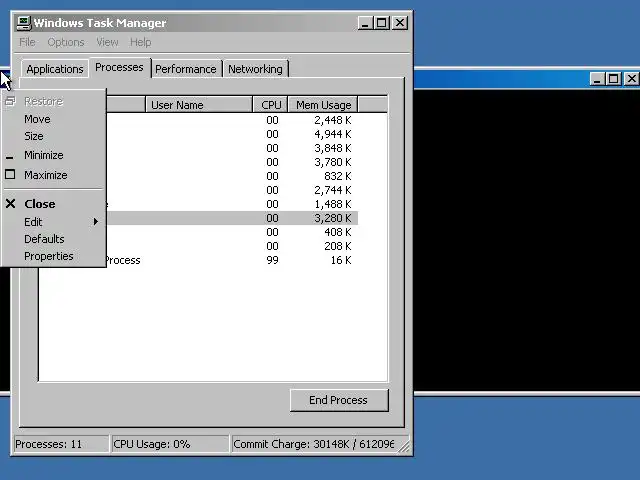Select the process row using 3,780 K
This screenshot has height=480, width=640.
pyautogui.click(x=232, y=162)
